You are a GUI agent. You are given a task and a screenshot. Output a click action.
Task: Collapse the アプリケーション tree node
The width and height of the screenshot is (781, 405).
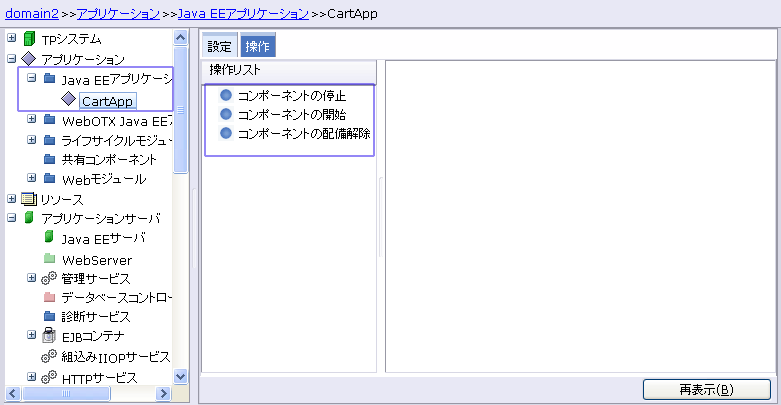12,59
